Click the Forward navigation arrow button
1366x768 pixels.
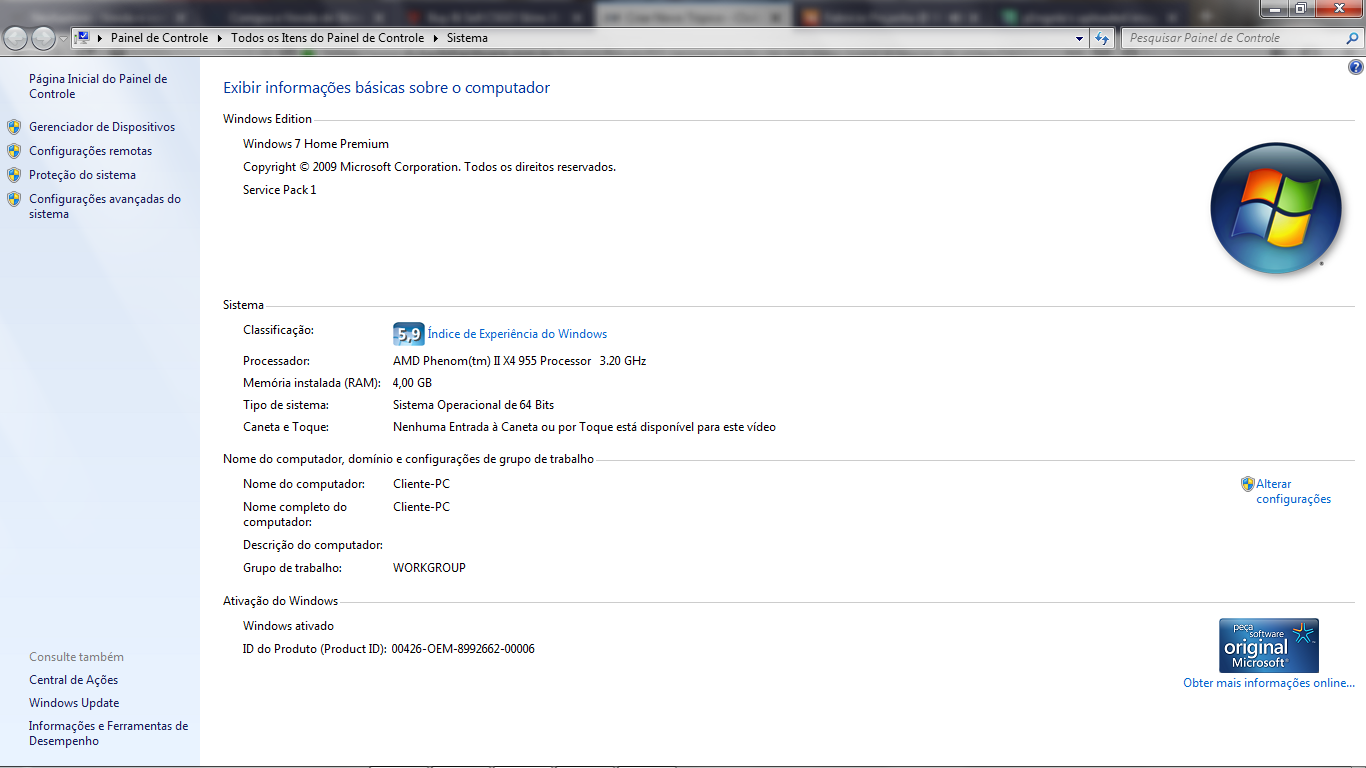click(43, 38)
